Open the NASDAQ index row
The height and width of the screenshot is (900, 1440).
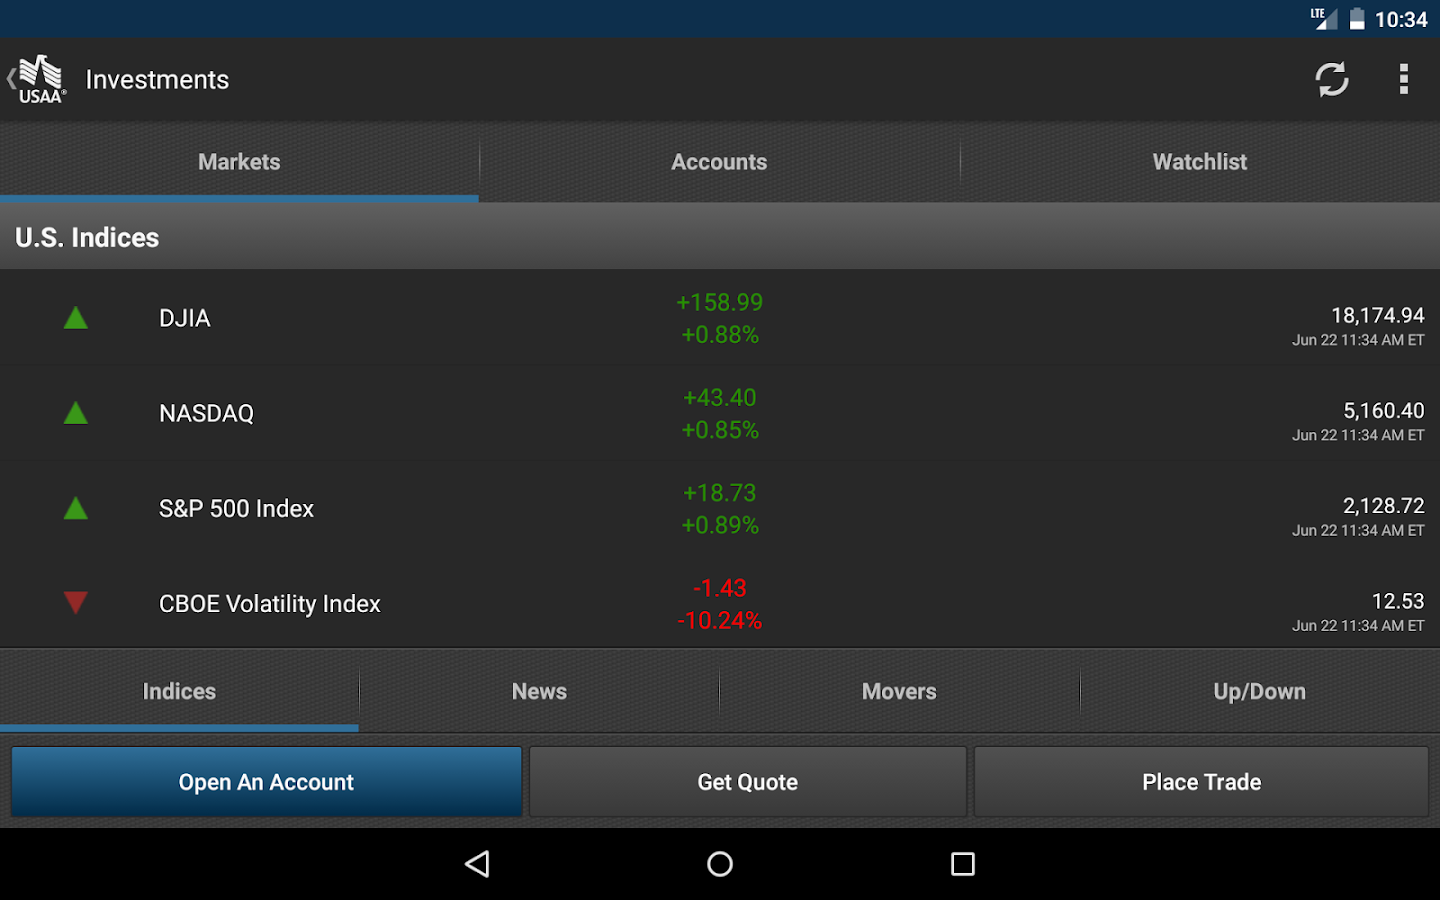[720, 413]
